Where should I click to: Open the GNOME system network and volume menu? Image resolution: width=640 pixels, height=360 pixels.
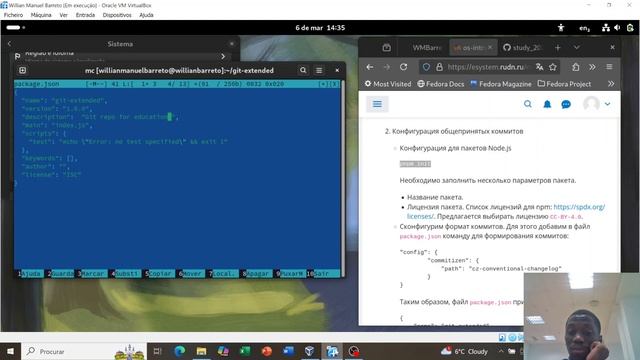[618, 28]
